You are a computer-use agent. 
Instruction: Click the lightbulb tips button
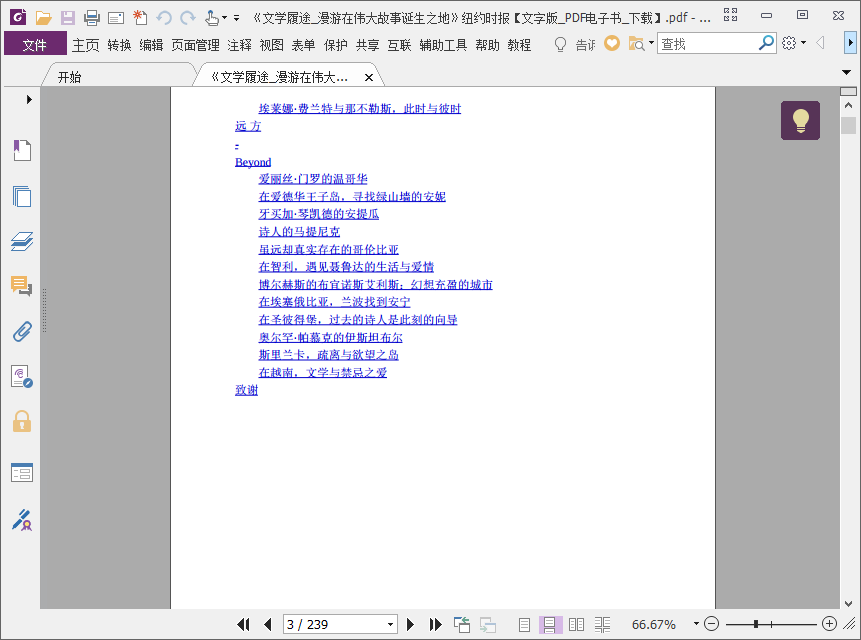pos(800,120)
